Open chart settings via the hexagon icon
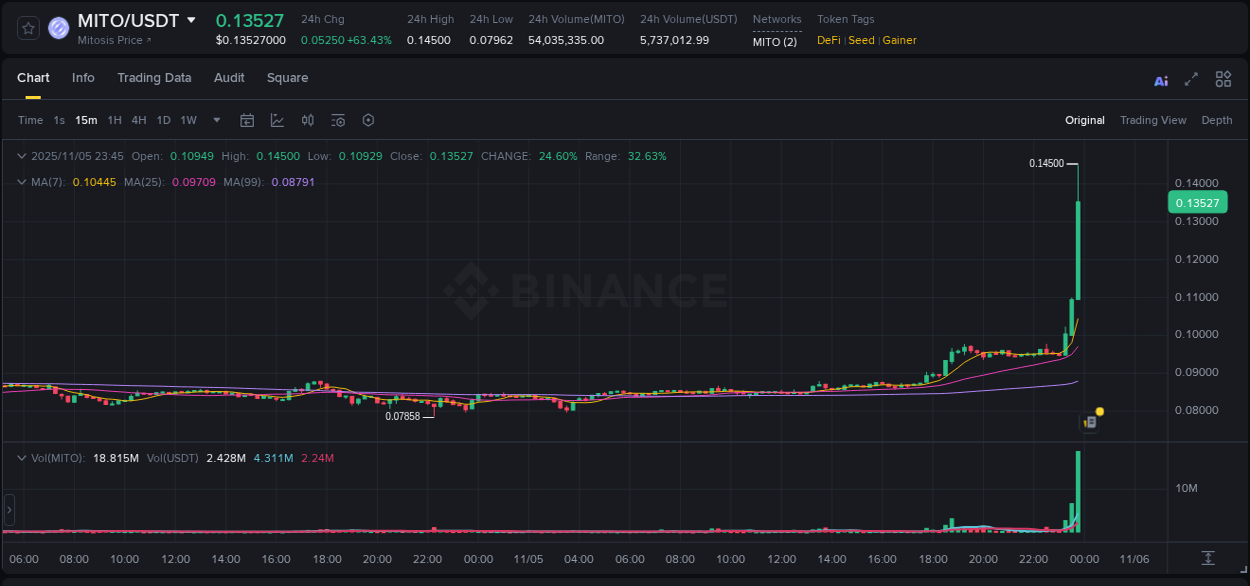The image size is (1250, 586). [x=368, y=120]
